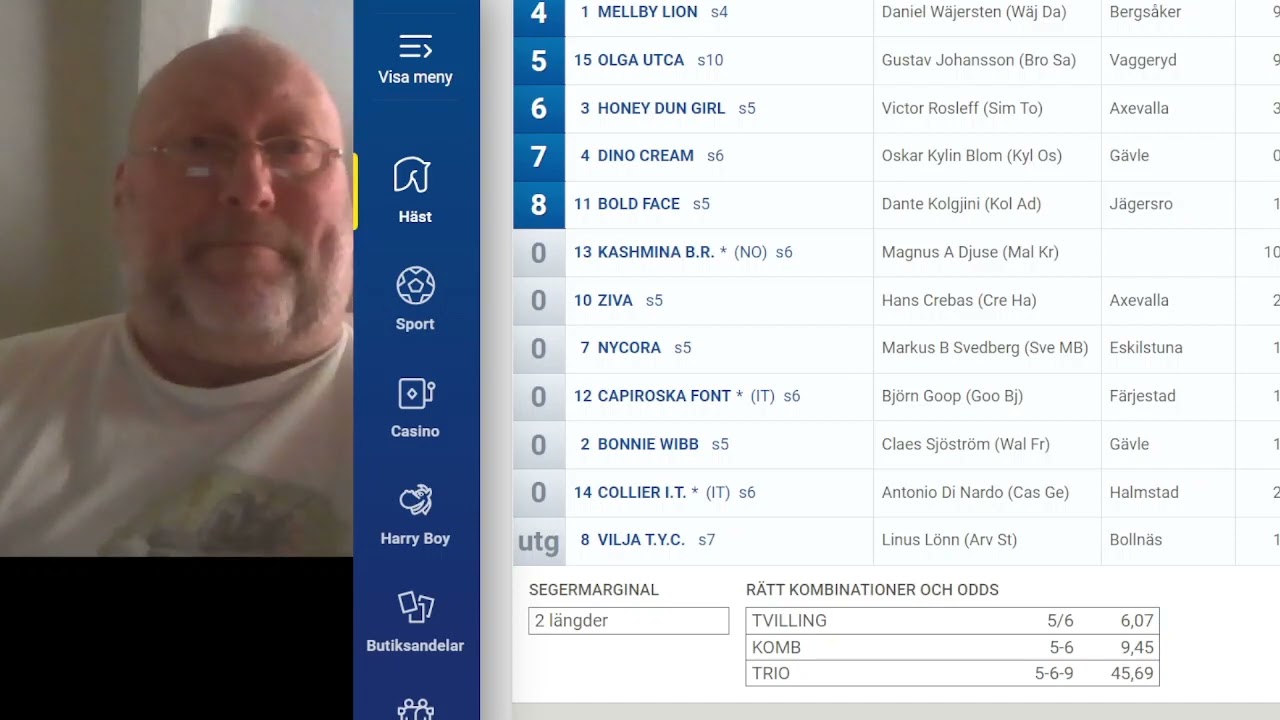Select the TRIO 5-6-9 odds row
1280x720 pixels.
[x=952, y=673]
